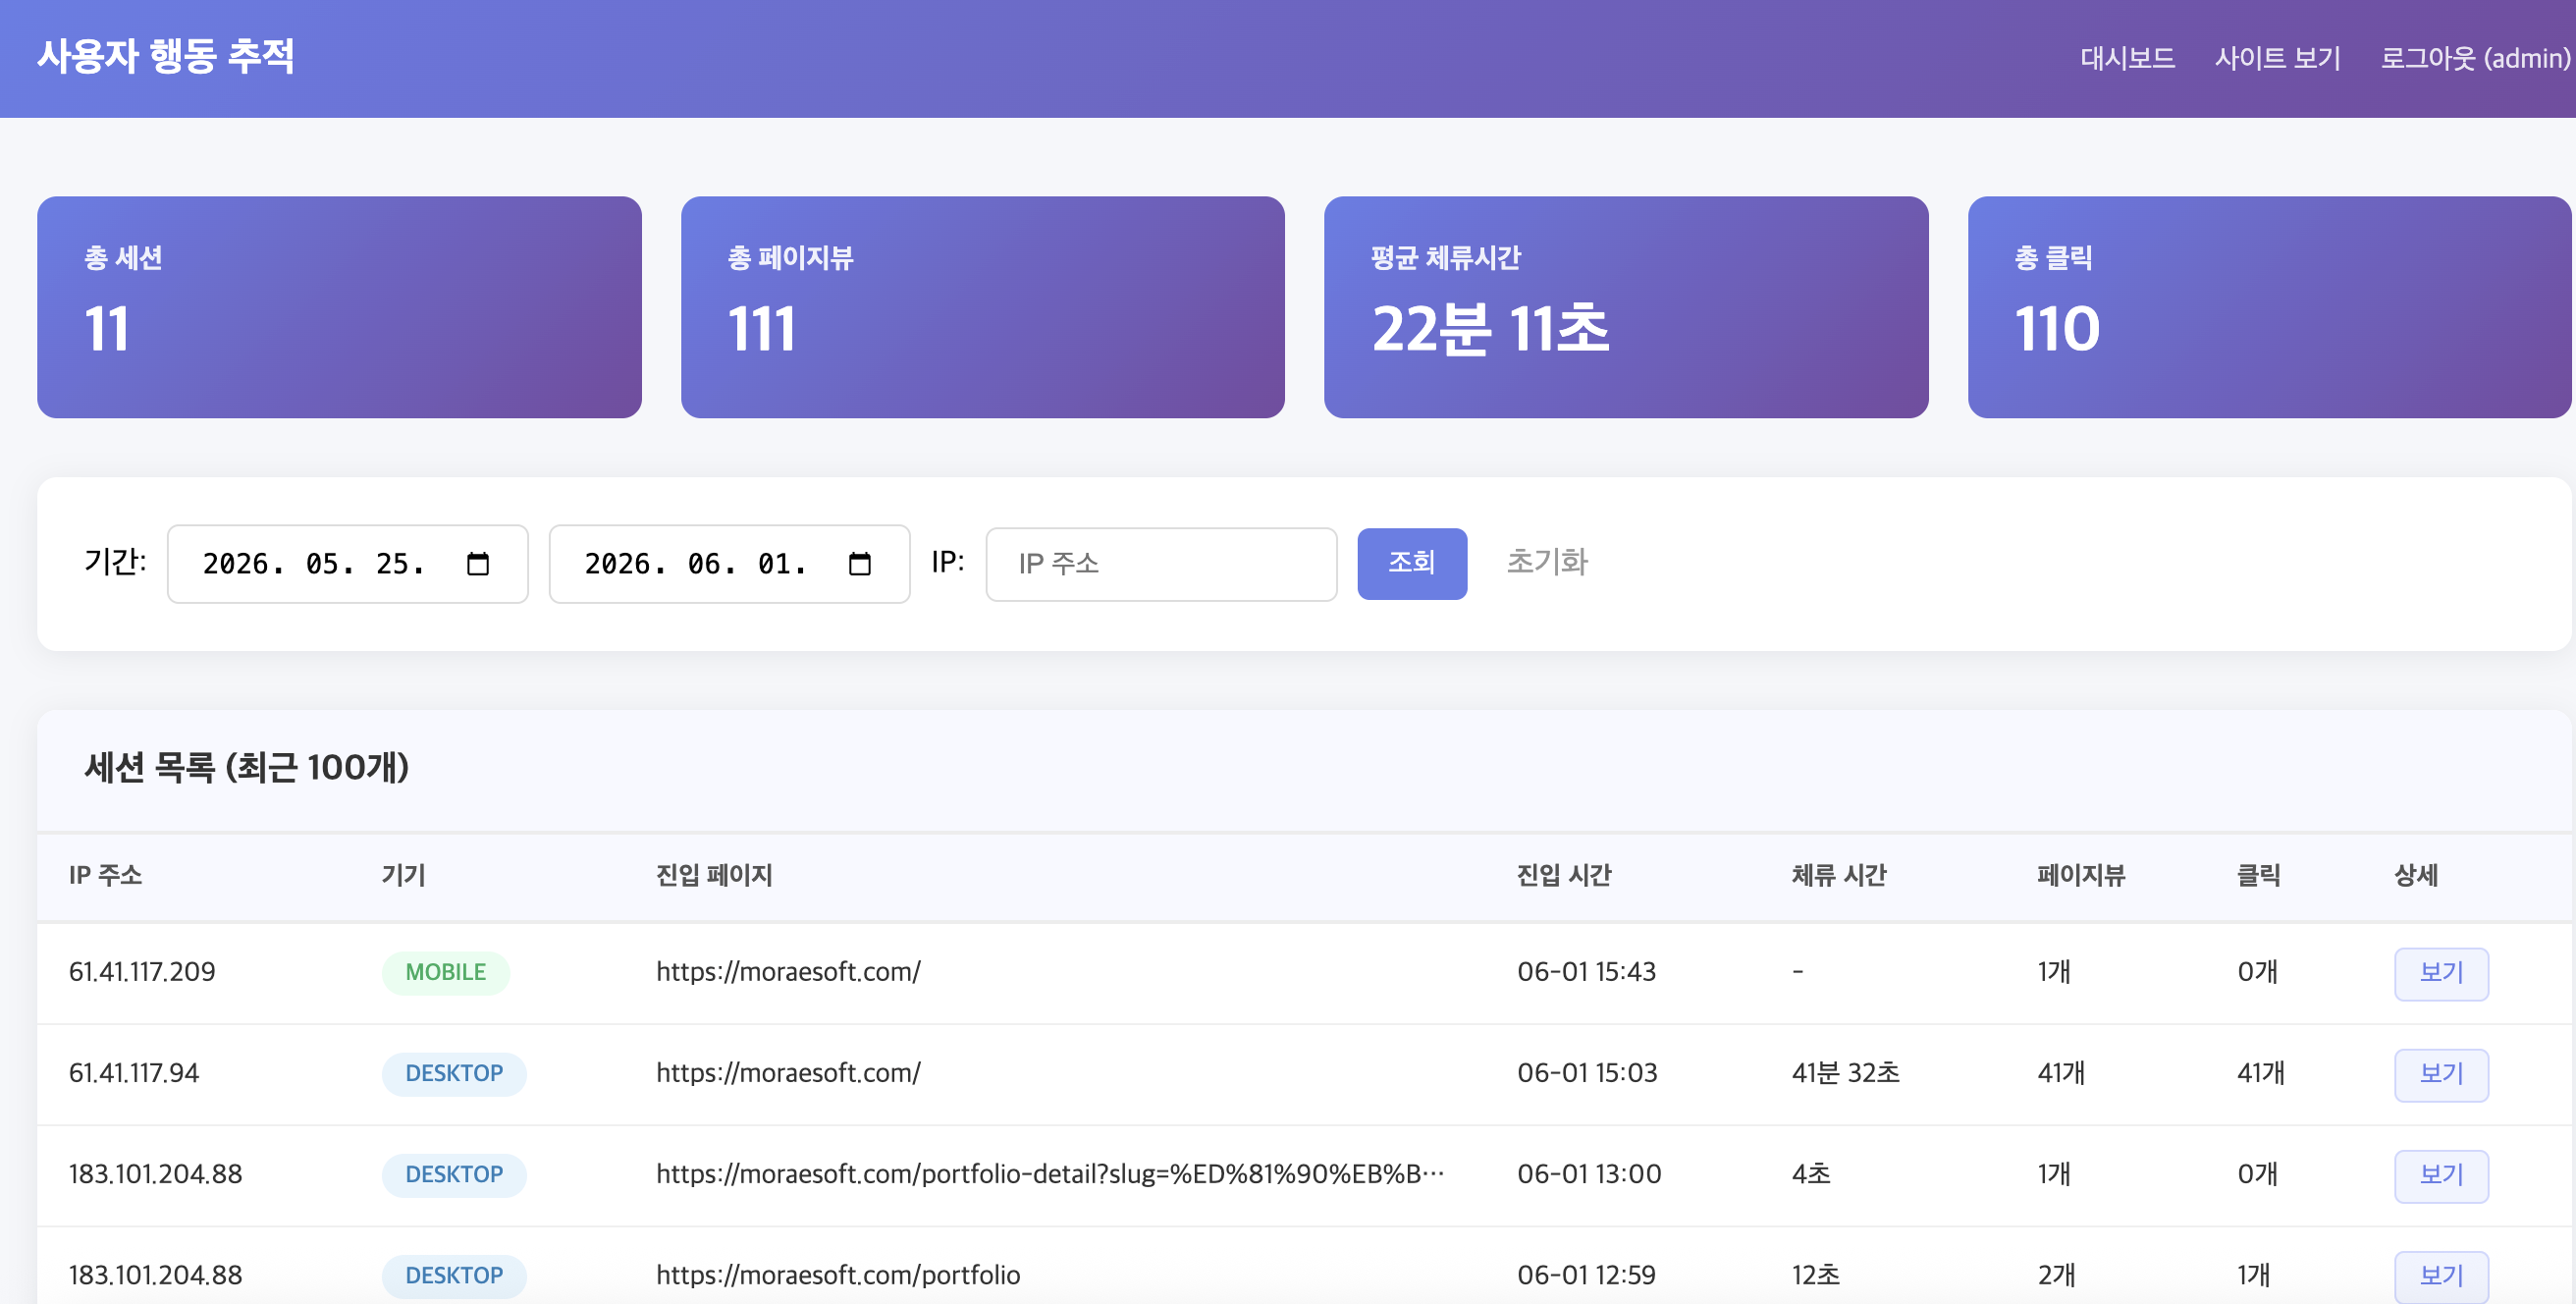This screenshot has width=2576, height=1304.
Task: Focus the IP 주소 input field
Action: coord(1160,564)
